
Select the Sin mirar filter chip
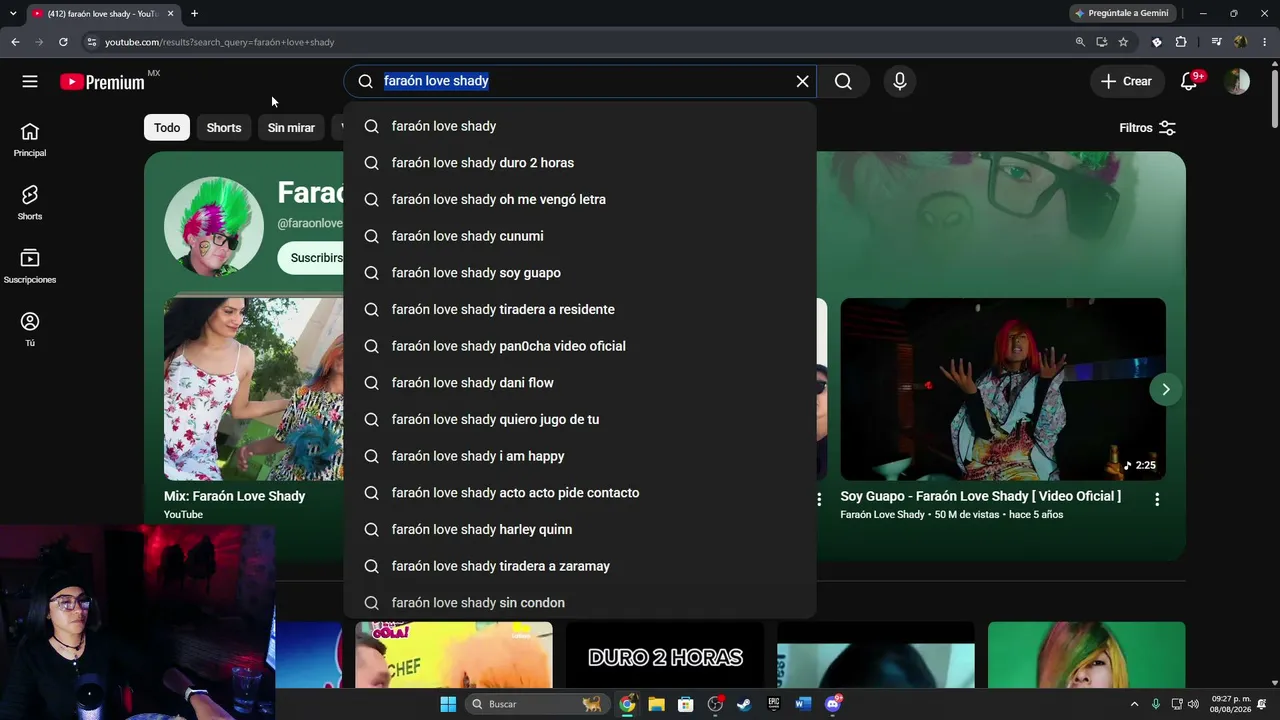[291, 128]
